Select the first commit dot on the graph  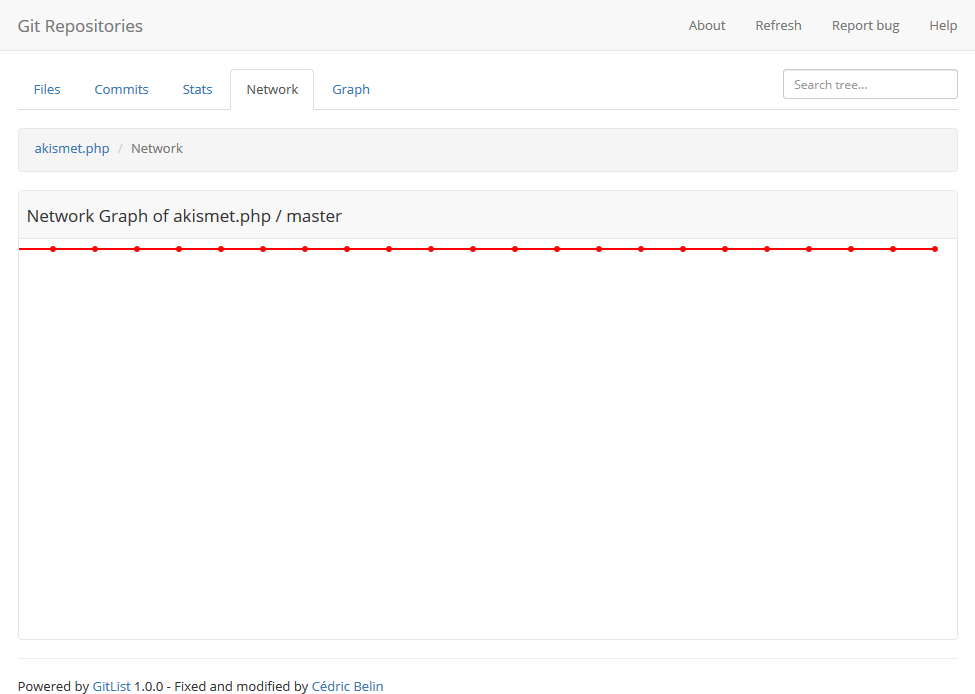[x=52, y=248]
